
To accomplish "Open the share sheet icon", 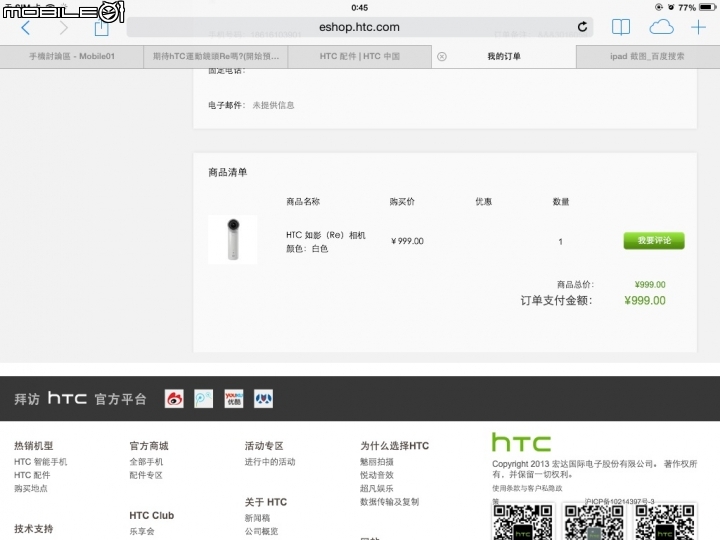I will pos(101,28).
